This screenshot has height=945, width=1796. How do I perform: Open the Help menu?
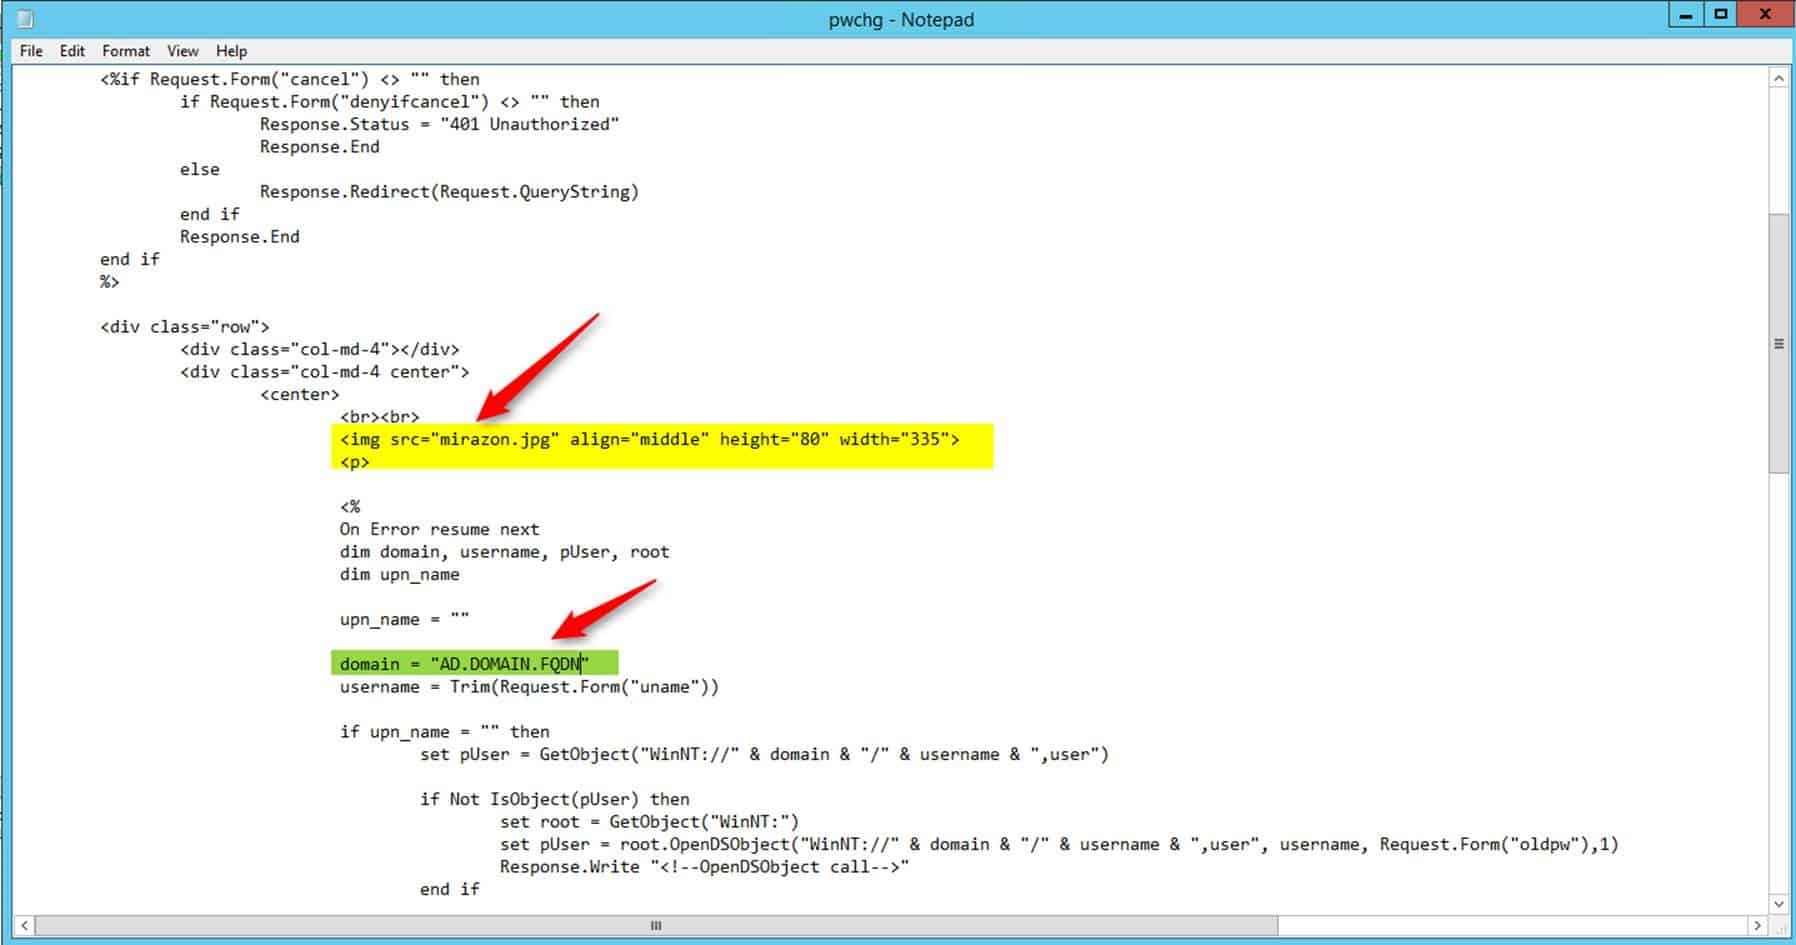231,51
